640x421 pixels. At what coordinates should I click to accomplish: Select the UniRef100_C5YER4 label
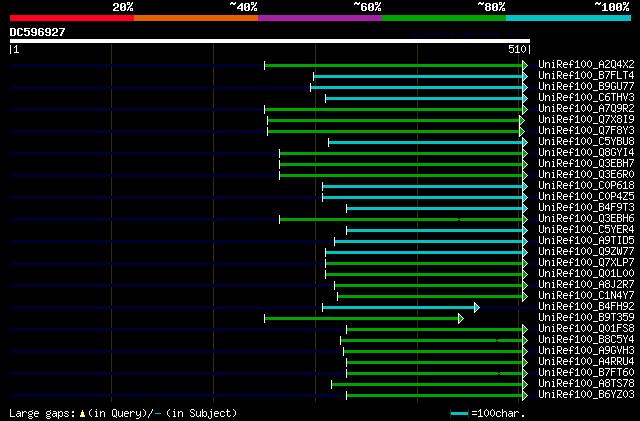pyautogui.click(x=586, y=230)
